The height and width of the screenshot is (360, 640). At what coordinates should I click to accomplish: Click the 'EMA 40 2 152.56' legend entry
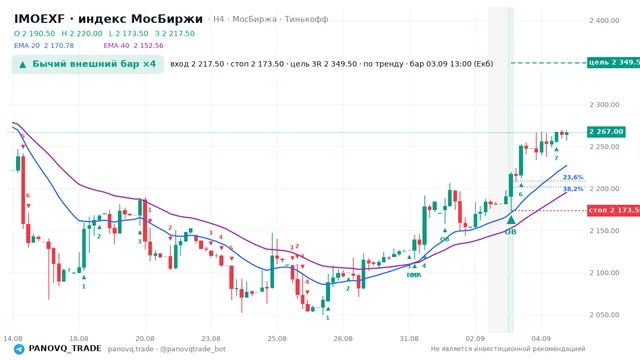(133, 46)
